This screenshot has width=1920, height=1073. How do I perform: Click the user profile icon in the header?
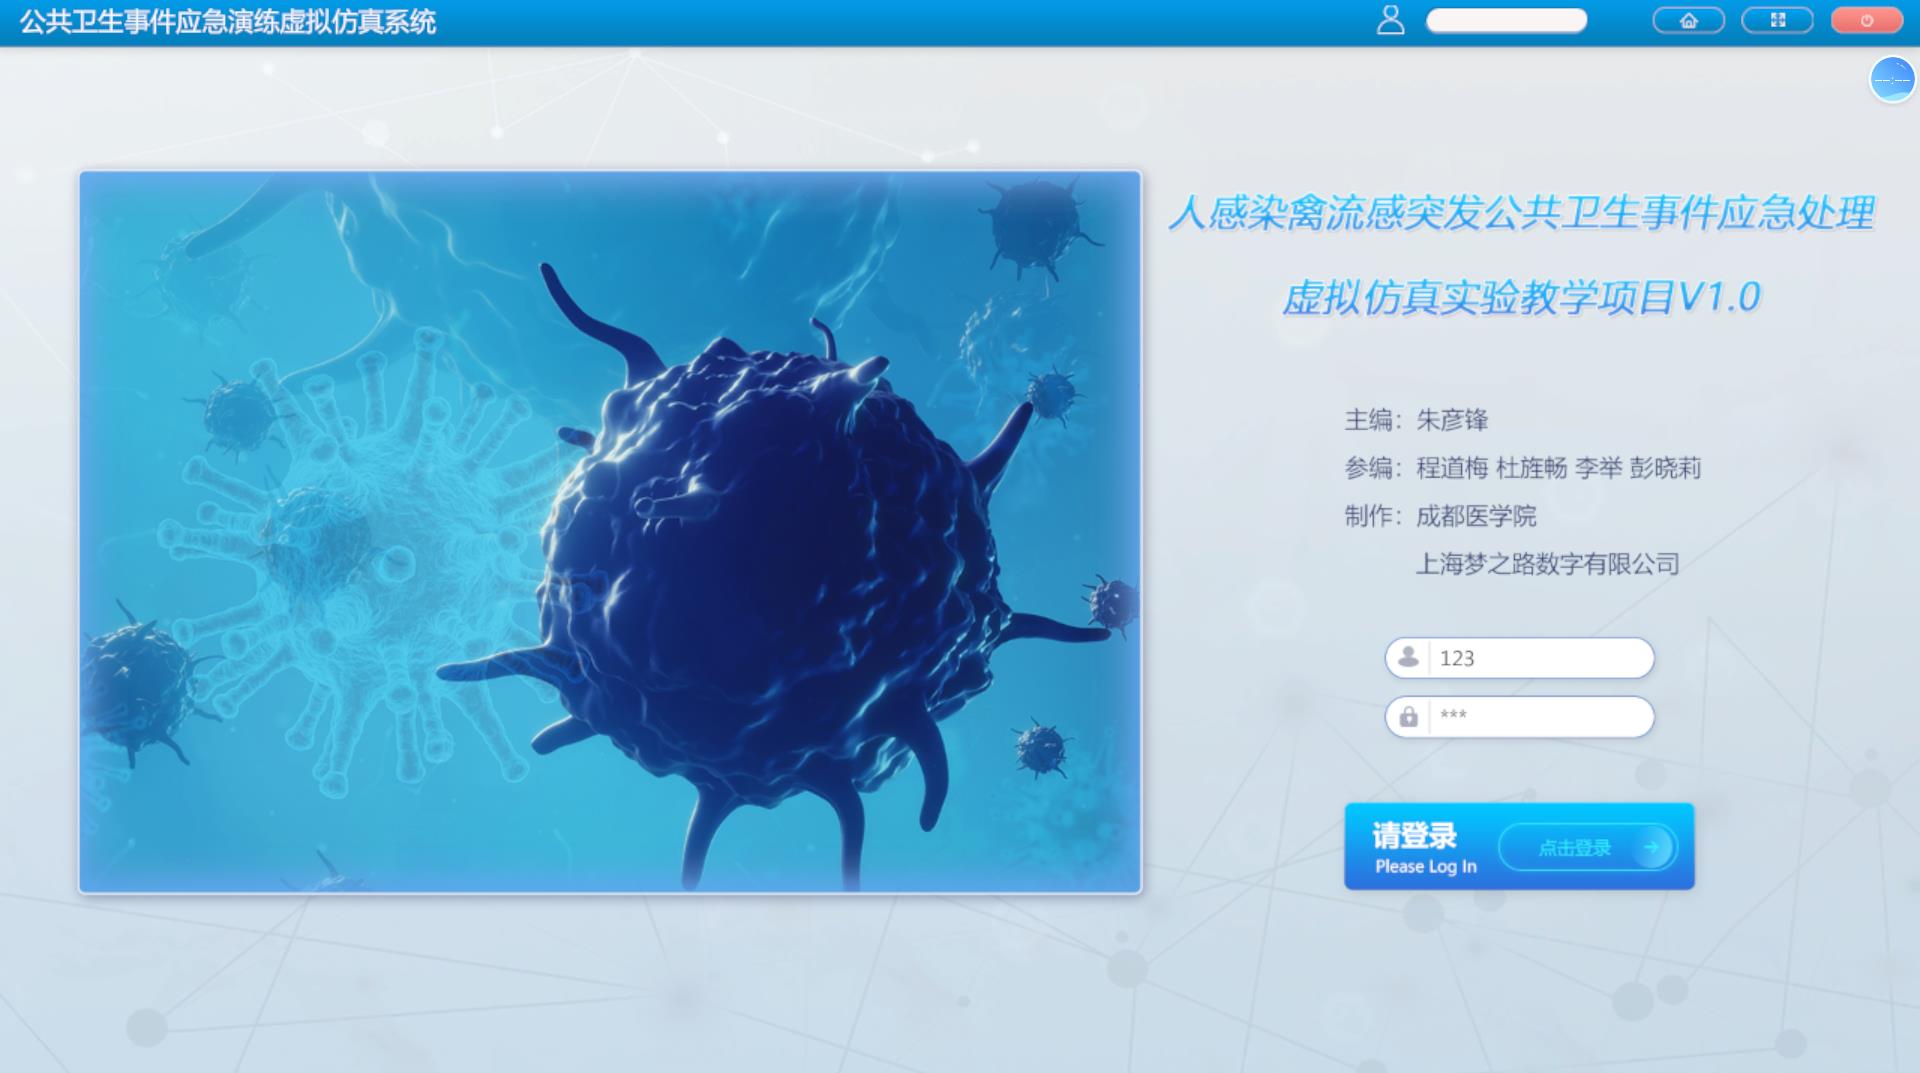point(1390,20)
